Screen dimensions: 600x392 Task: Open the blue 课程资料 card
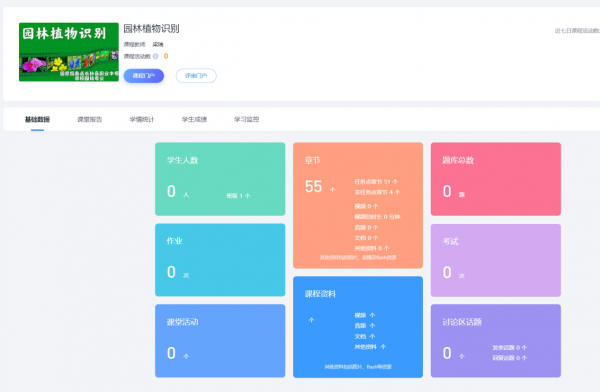click(358, 327)
